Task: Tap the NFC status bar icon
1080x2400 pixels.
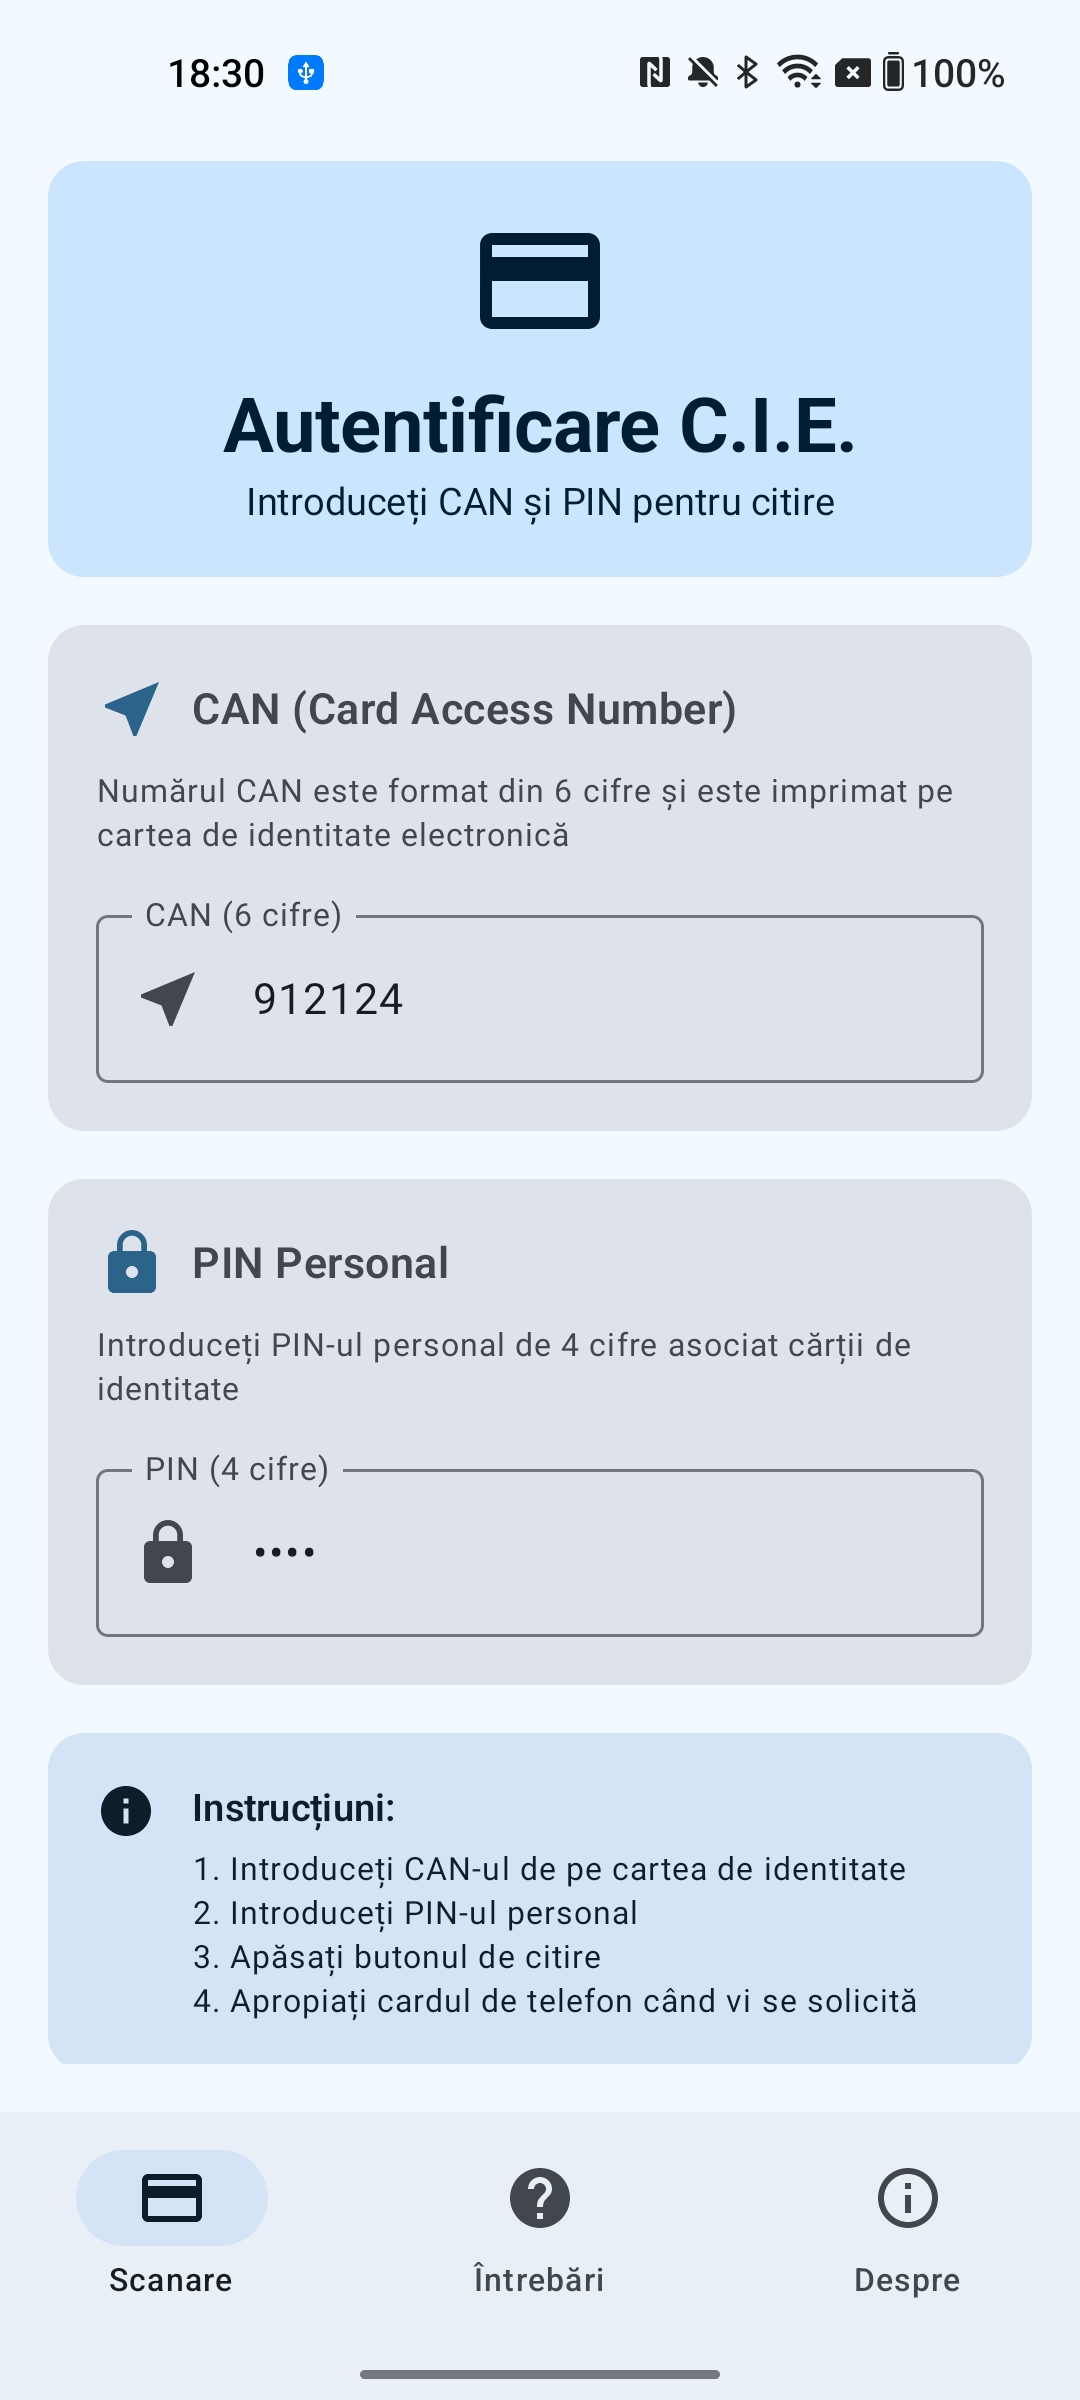Action: 655,73
